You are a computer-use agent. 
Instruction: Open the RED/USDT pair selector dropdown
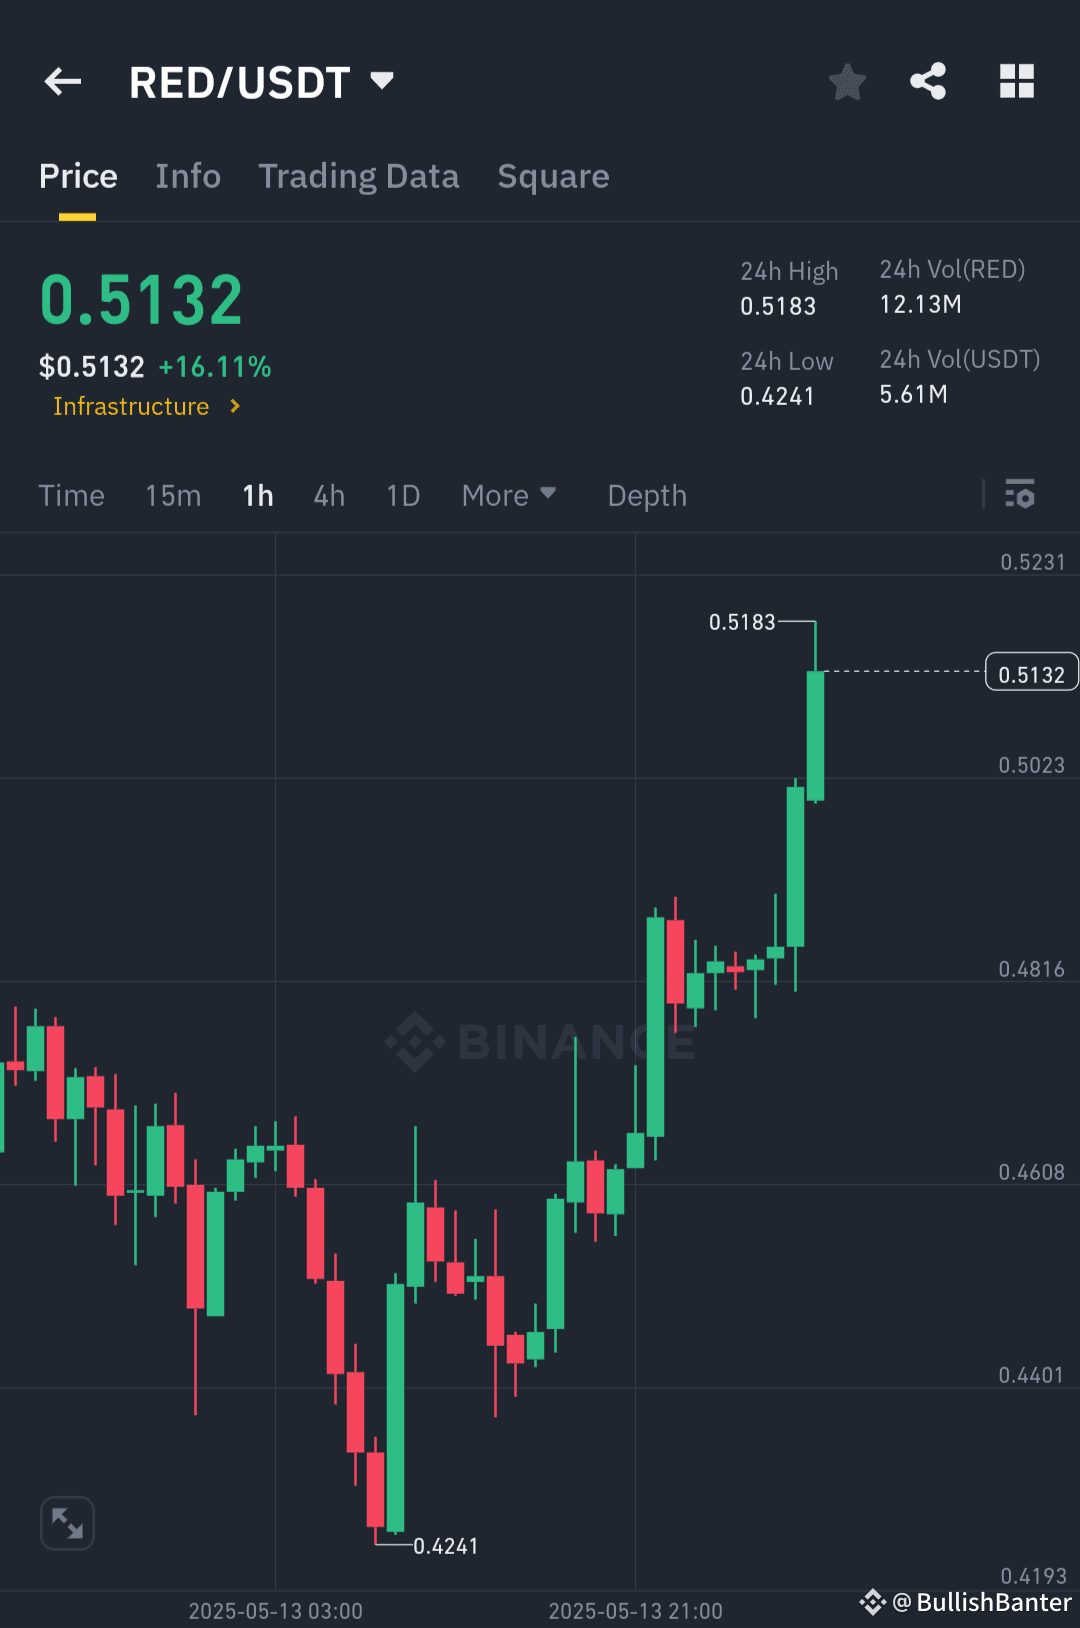click(x=381, y=81)
